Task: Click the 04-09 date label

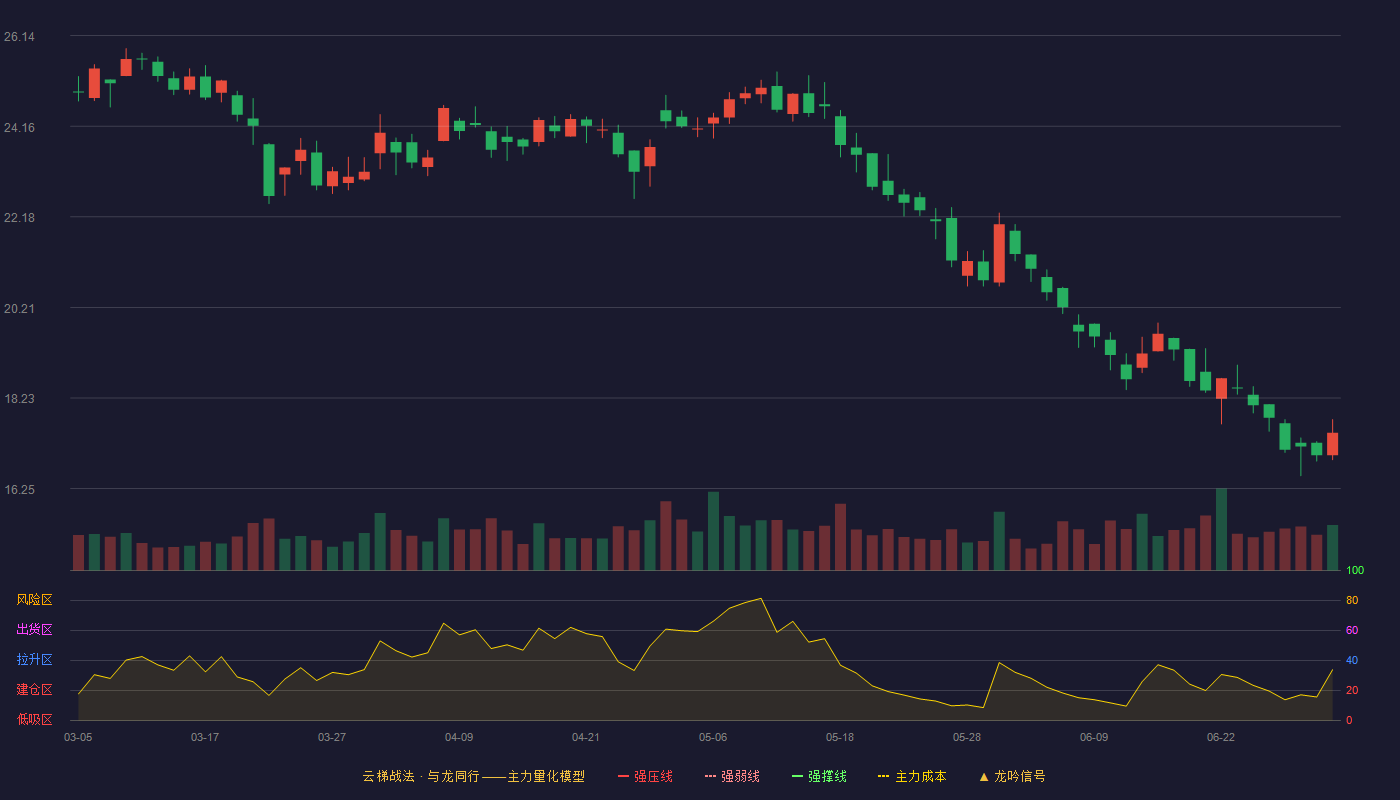Action: point(459,737)
